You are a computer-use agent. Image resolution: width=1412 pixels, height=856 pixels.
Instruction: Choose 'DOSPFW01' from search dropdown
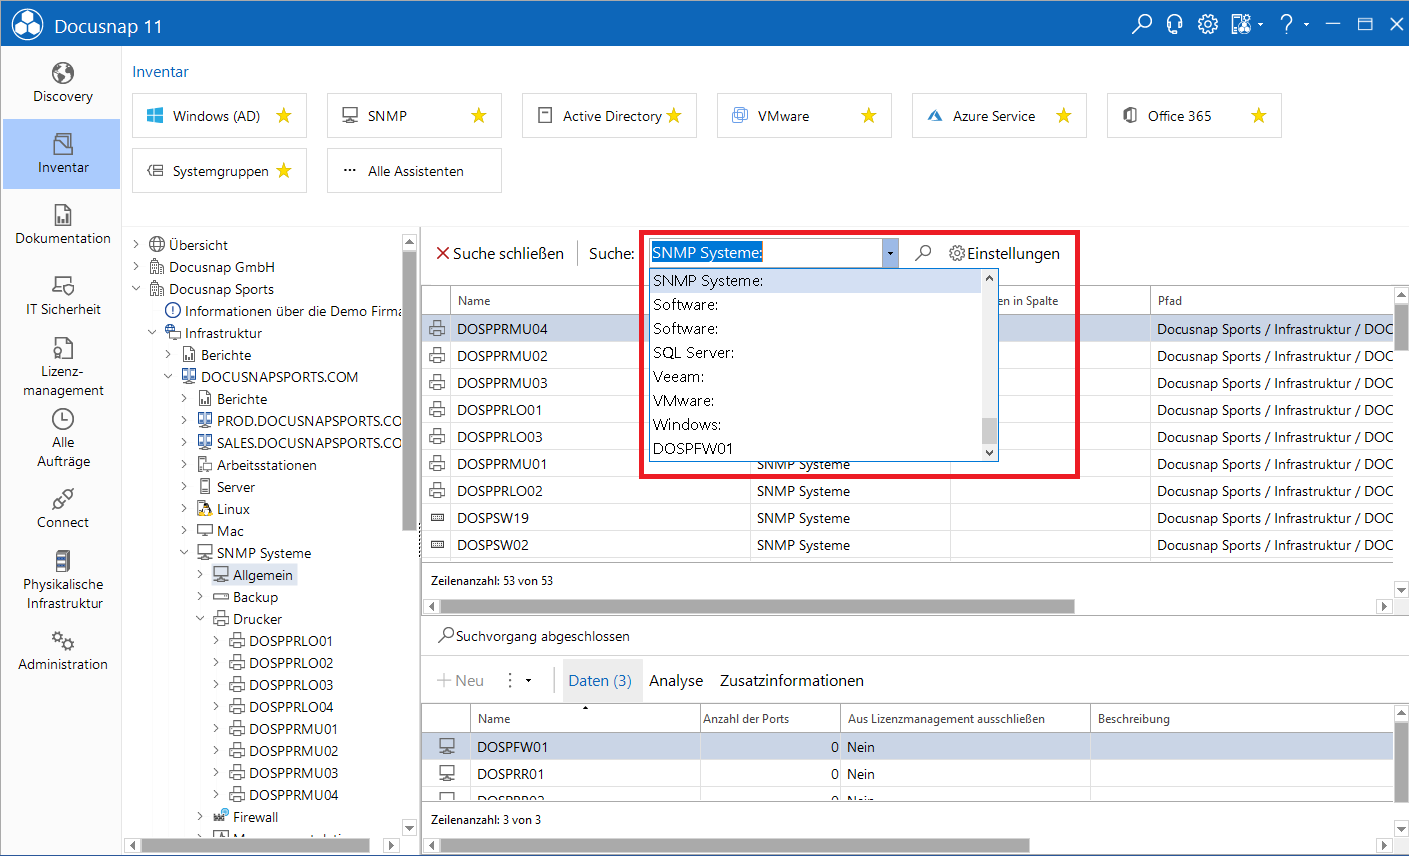coord(816,449)
